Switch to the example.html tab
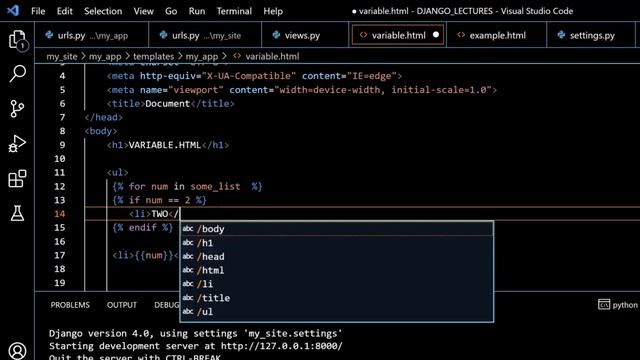 [x=496, y=36]
